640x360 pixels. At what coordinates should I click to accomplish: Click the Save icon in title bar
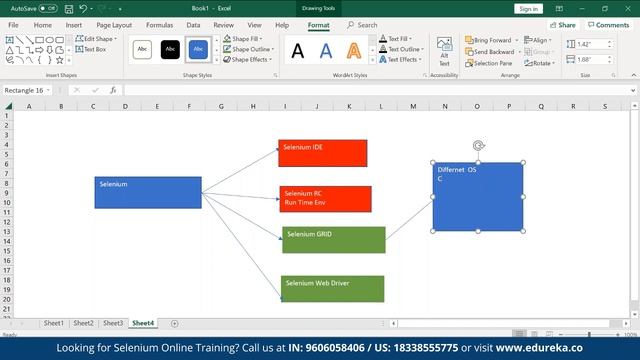(69, 9)
